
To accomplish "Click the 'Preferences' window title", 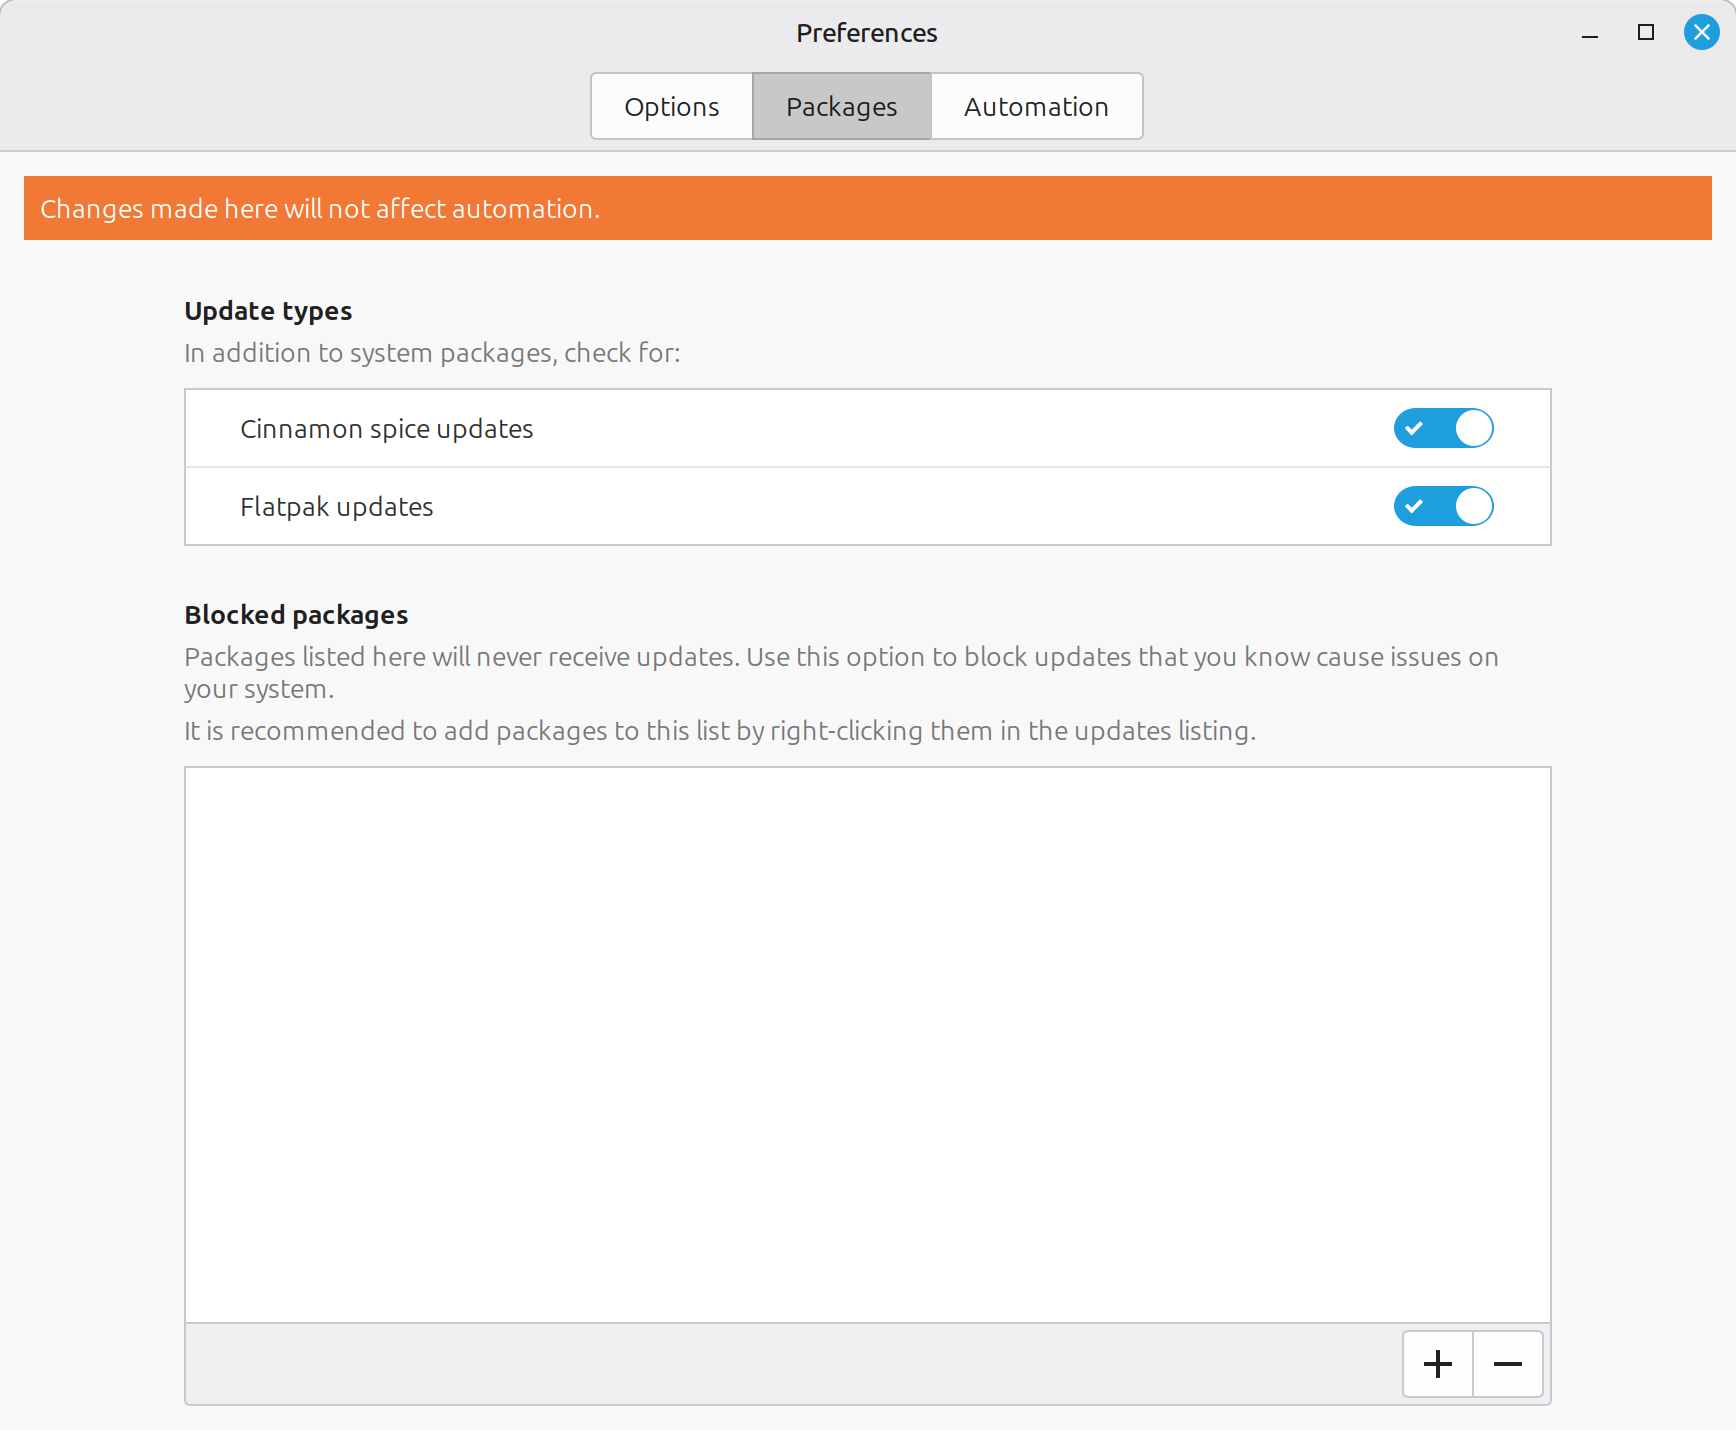I will coord(866,33).
